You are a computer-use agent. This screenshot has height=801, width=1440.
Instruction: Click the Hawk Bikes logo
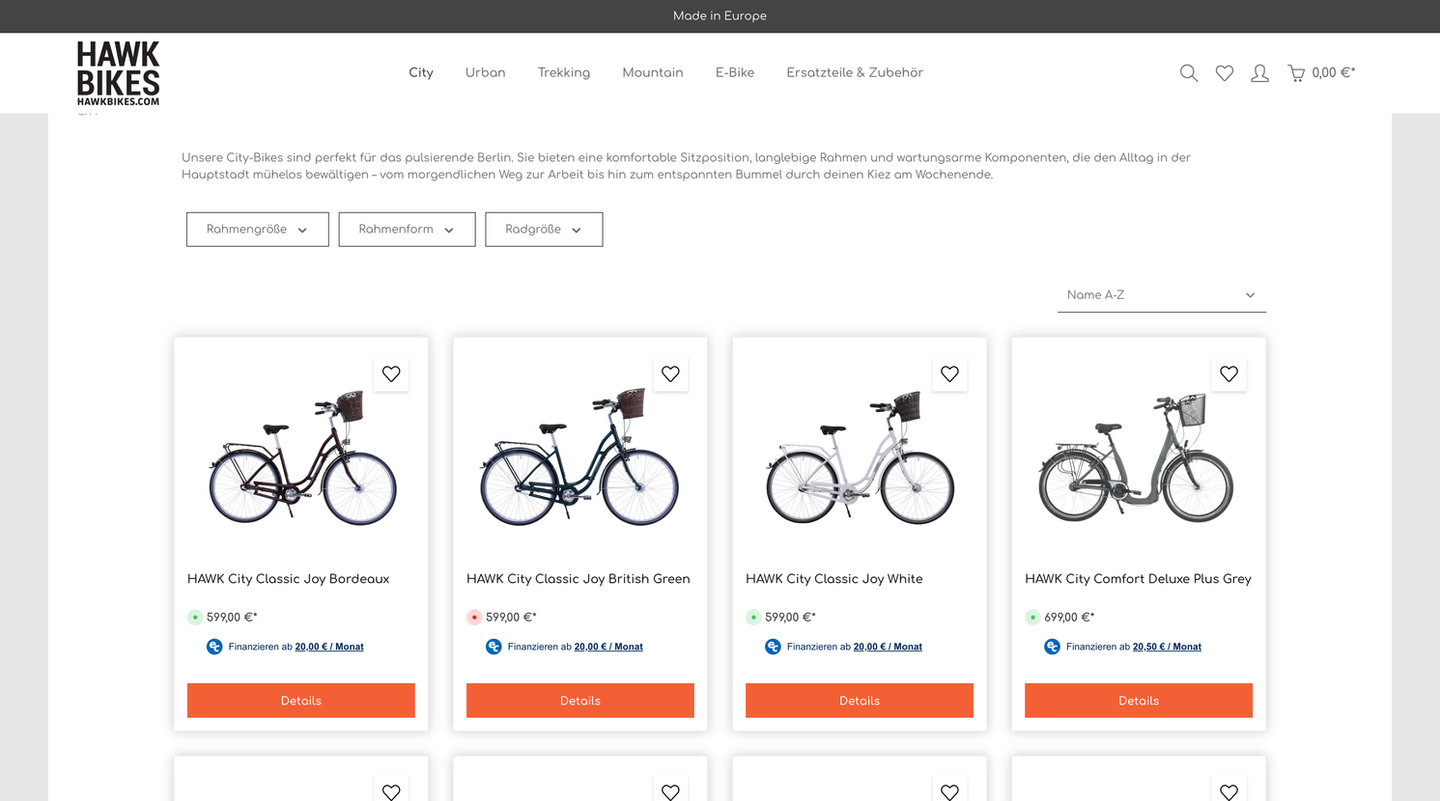[x=118, y=73]
